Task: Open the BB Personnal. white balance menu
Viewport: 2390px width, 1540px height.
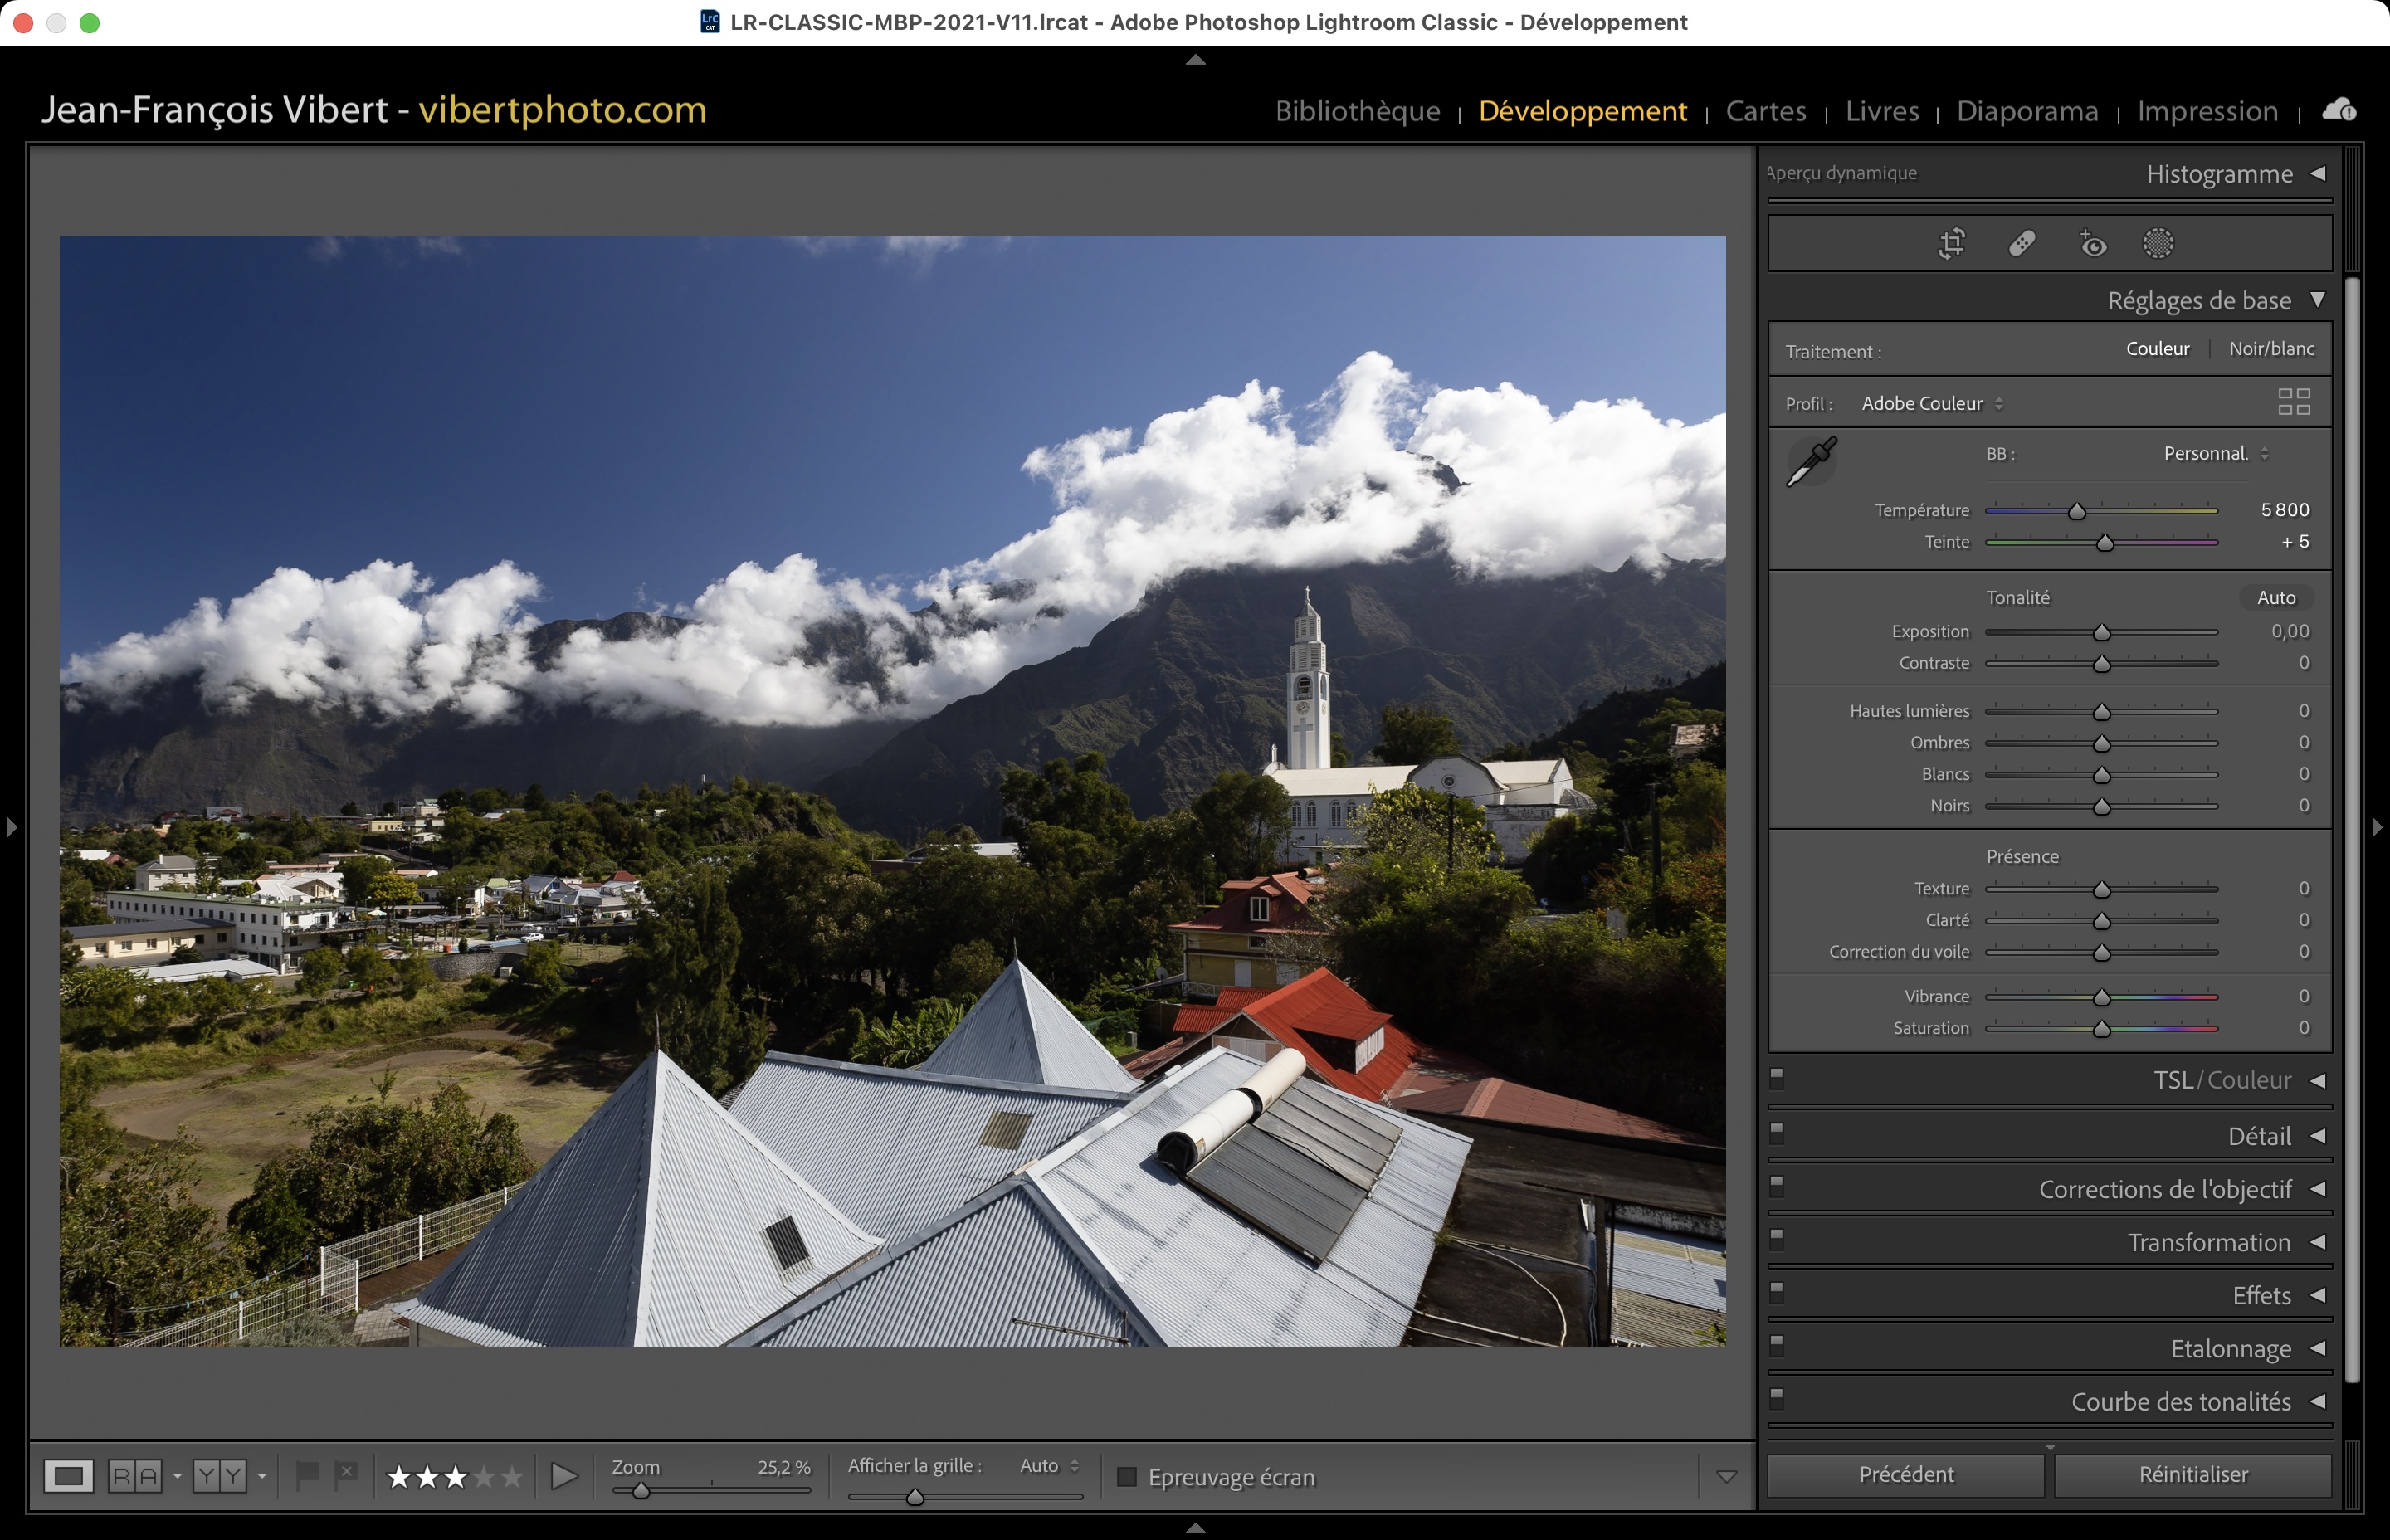Action: [2215, 453]
